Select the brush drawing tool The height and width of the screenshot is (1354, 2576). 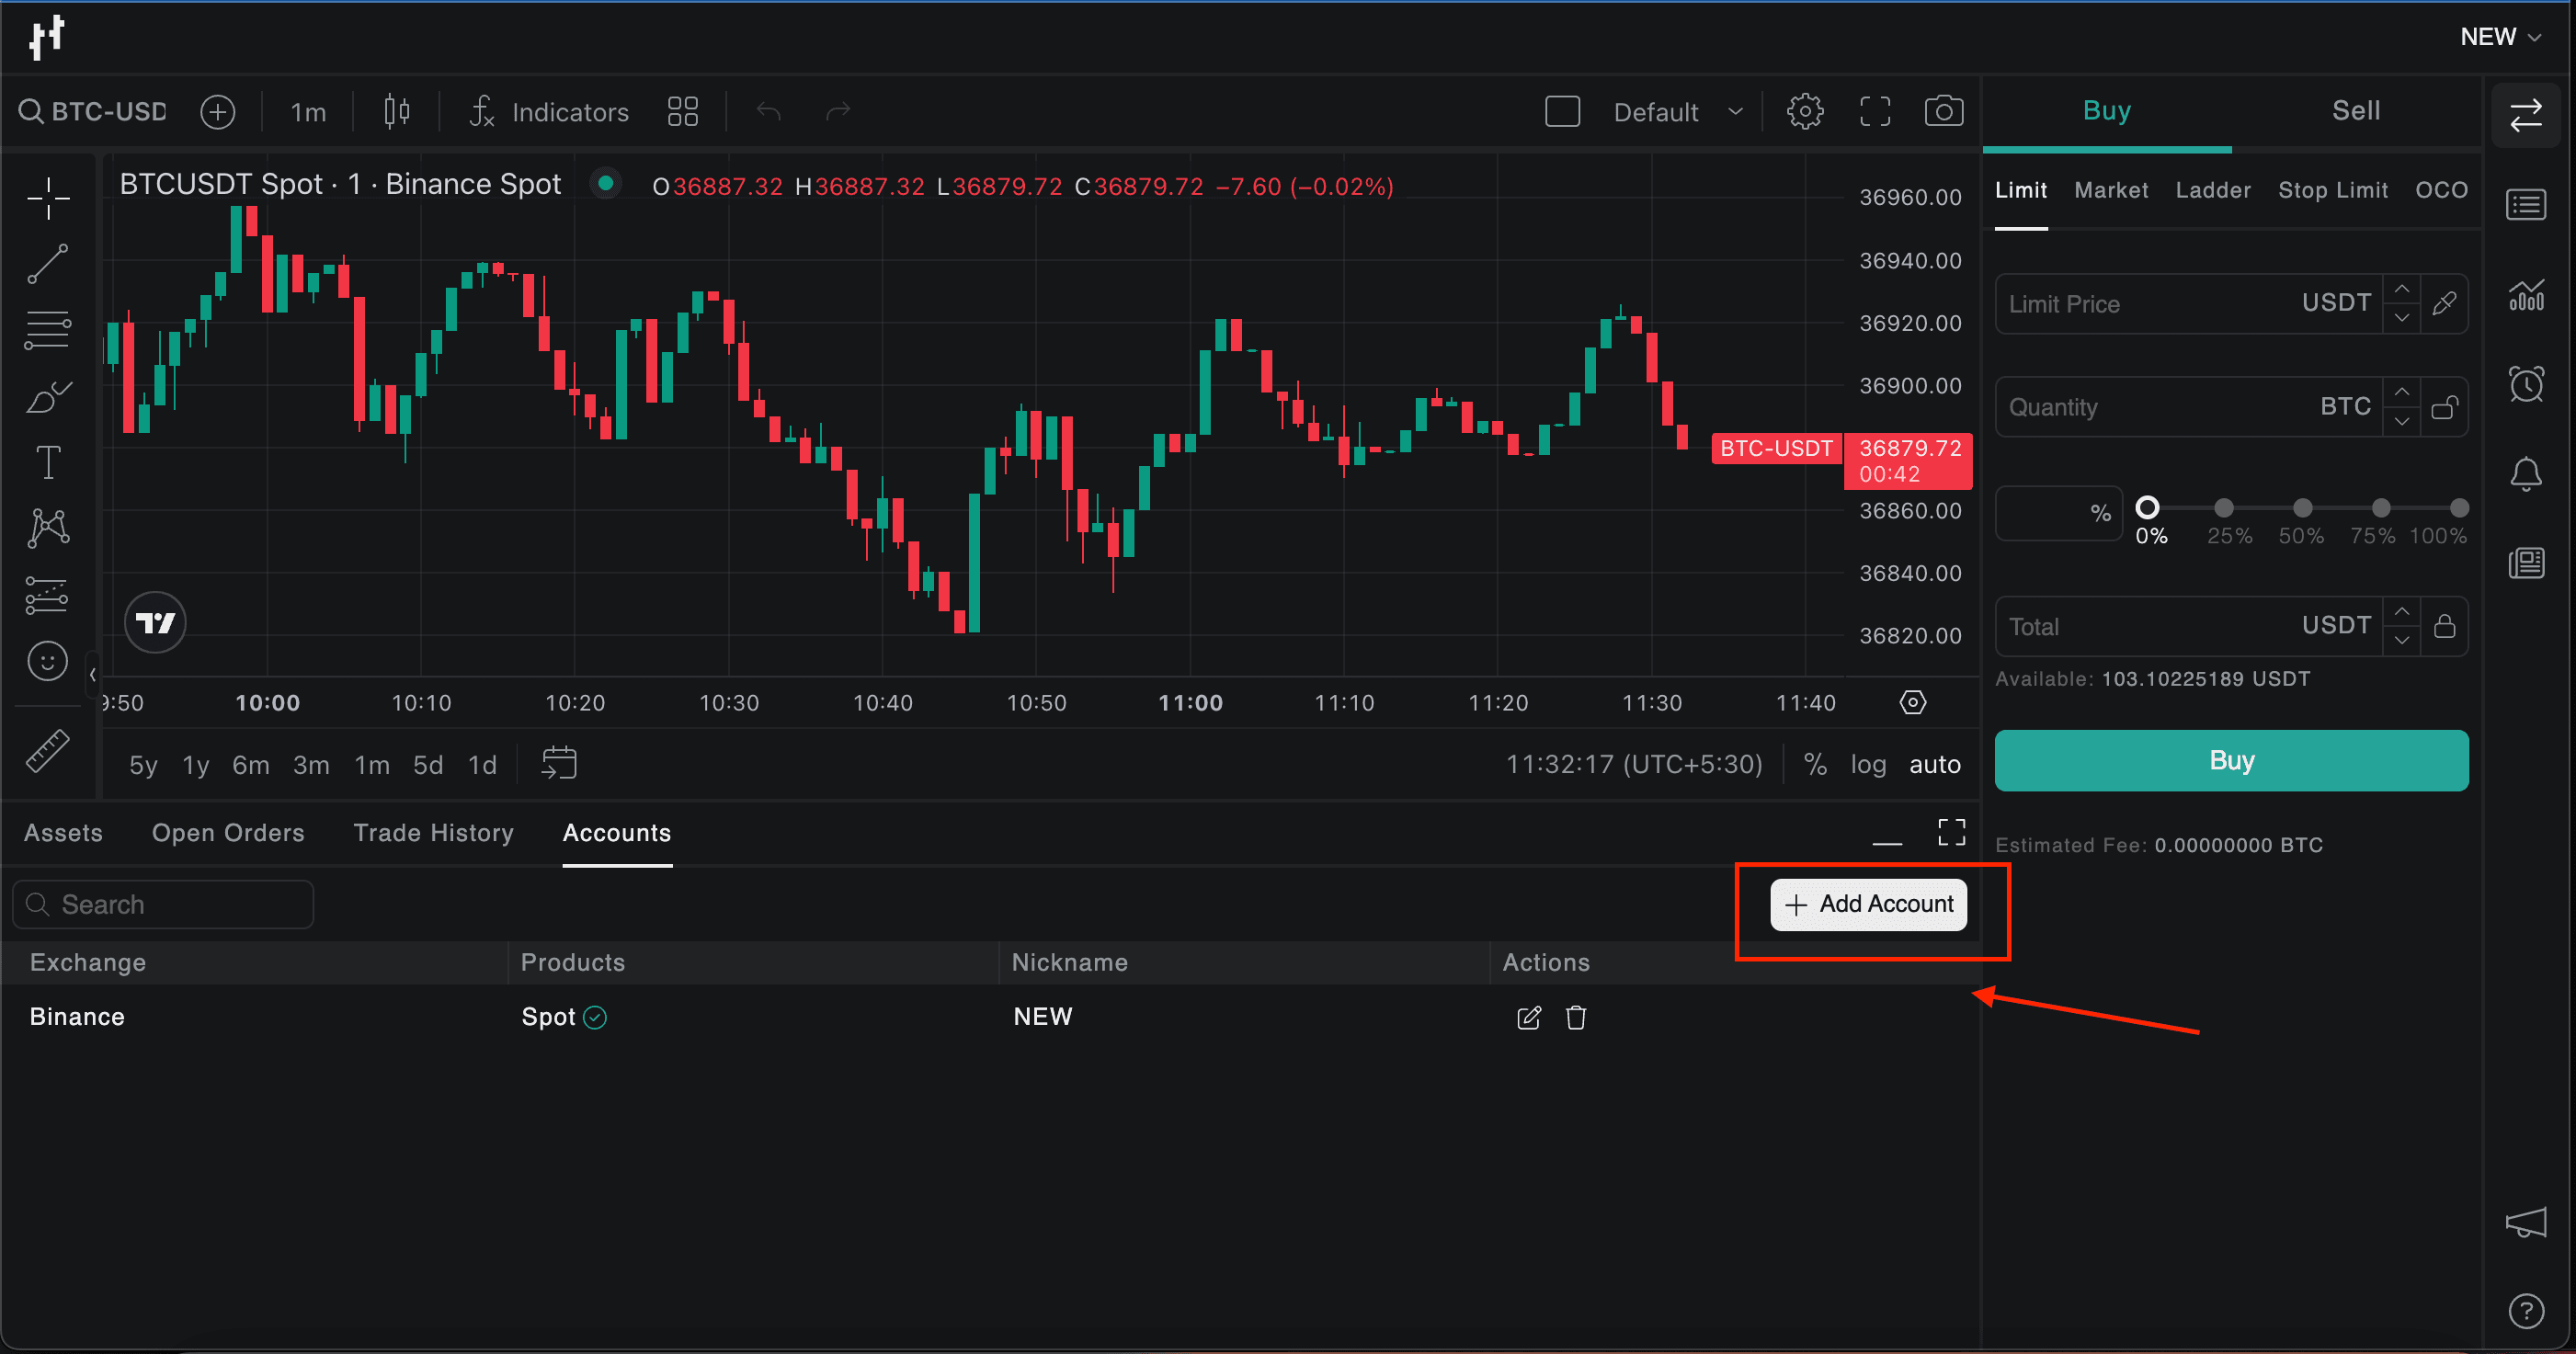click(x=47, y=396)
